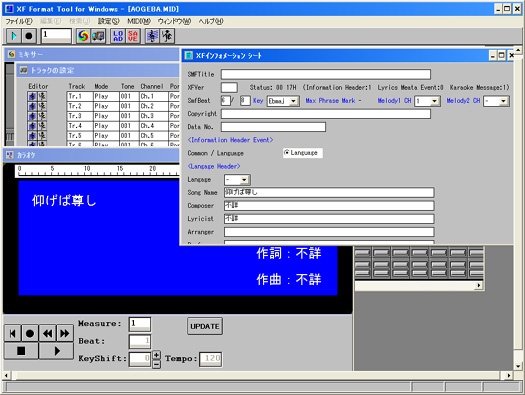Open the Melody1 CH dropdown
This screenshot has width=525, height=395.
[435, 101]
